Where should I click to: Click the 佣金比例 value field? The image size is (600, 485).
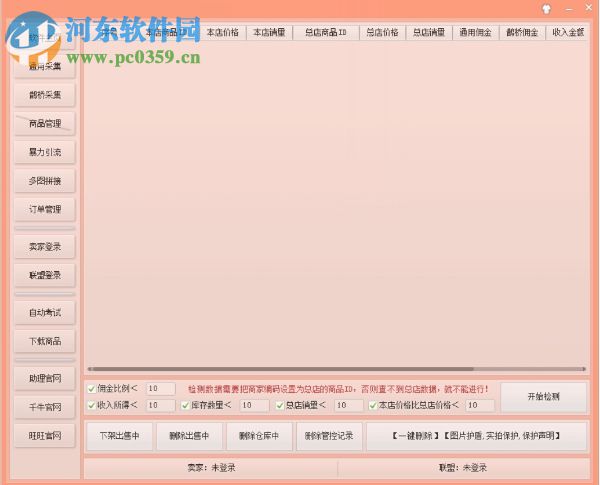(161, 389)
